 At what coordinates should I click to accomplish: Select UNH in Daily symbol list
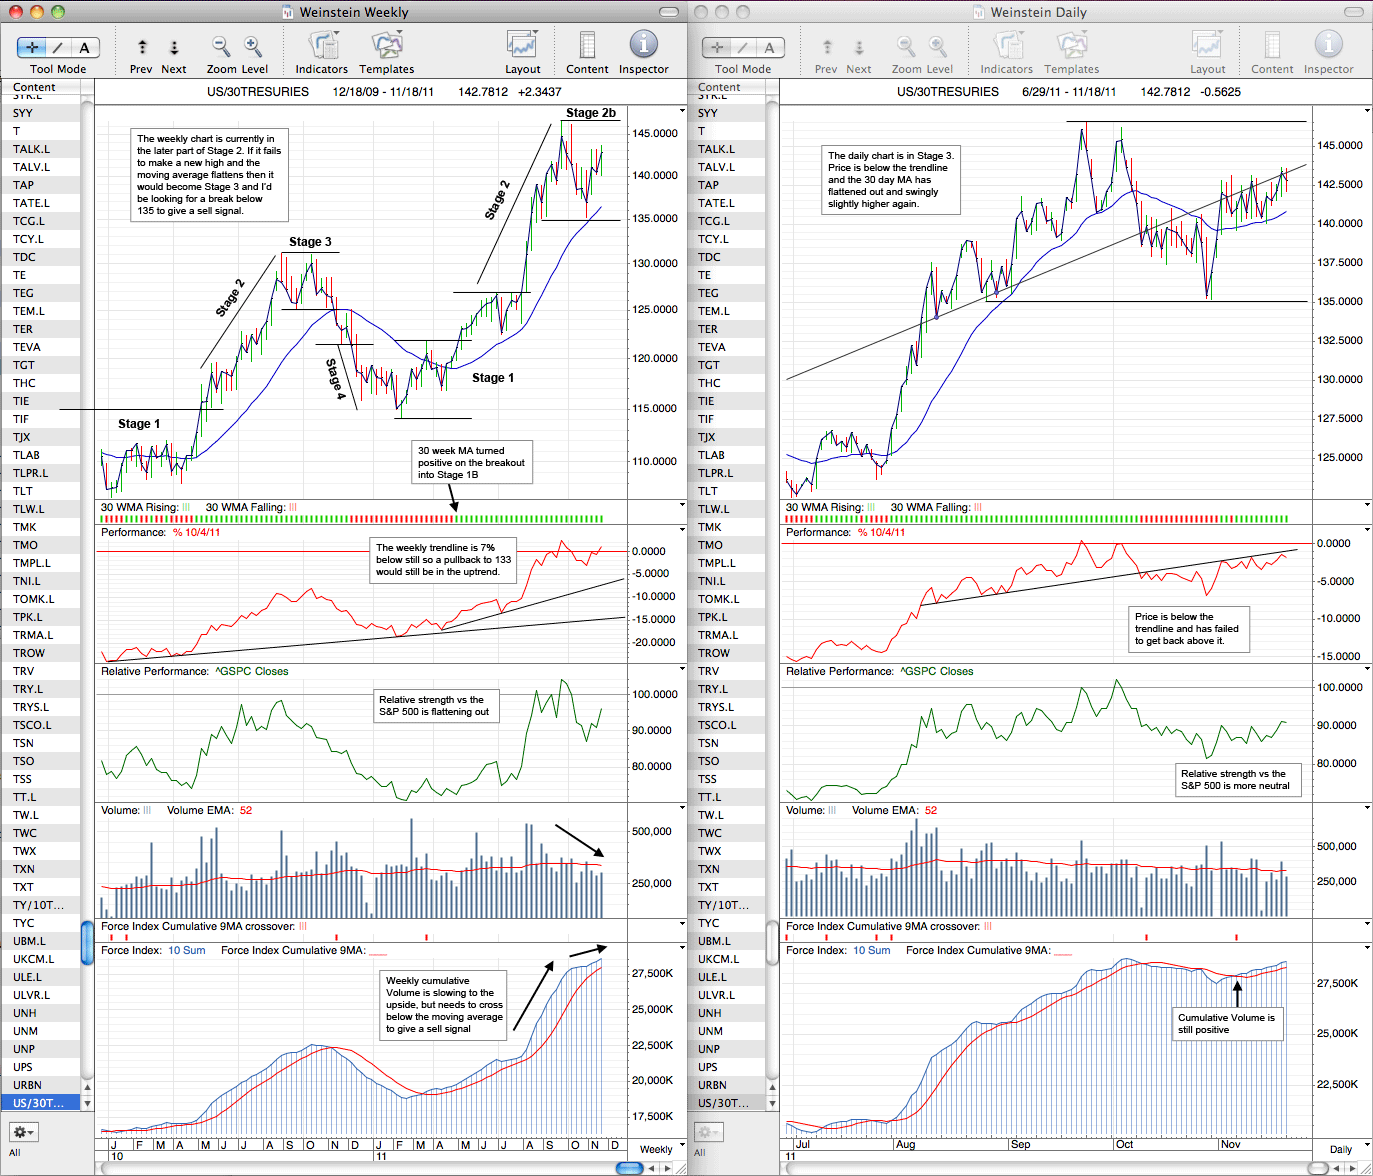725,1013
